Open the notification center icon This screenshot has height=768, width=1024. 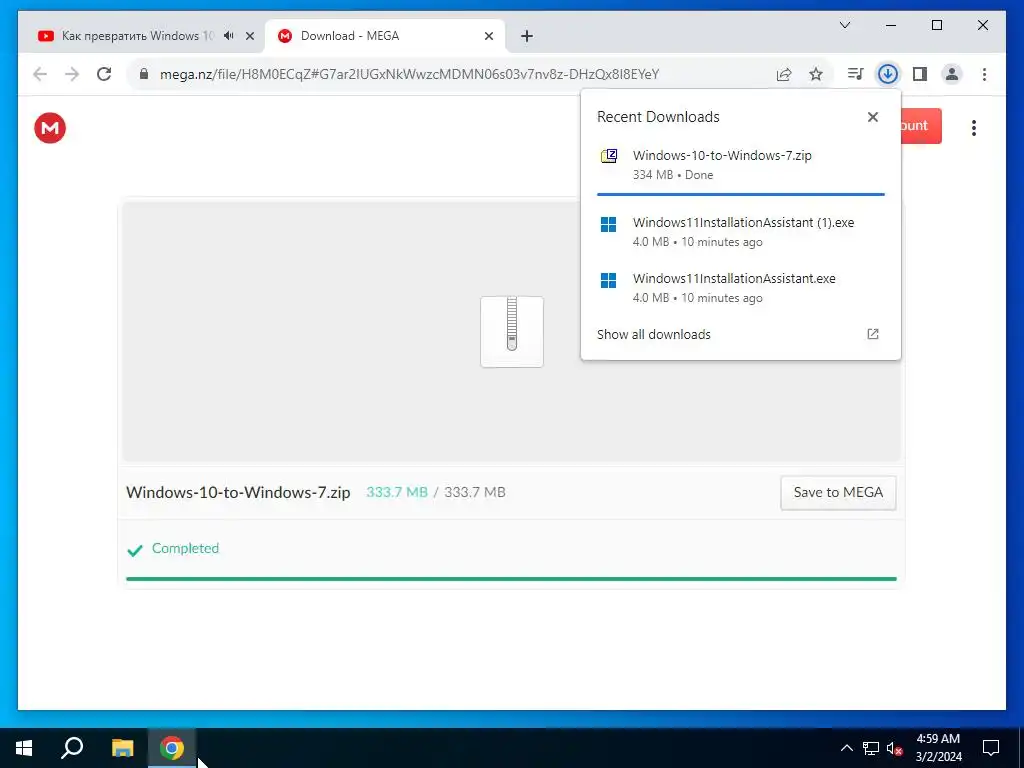[x=991, y=748]
